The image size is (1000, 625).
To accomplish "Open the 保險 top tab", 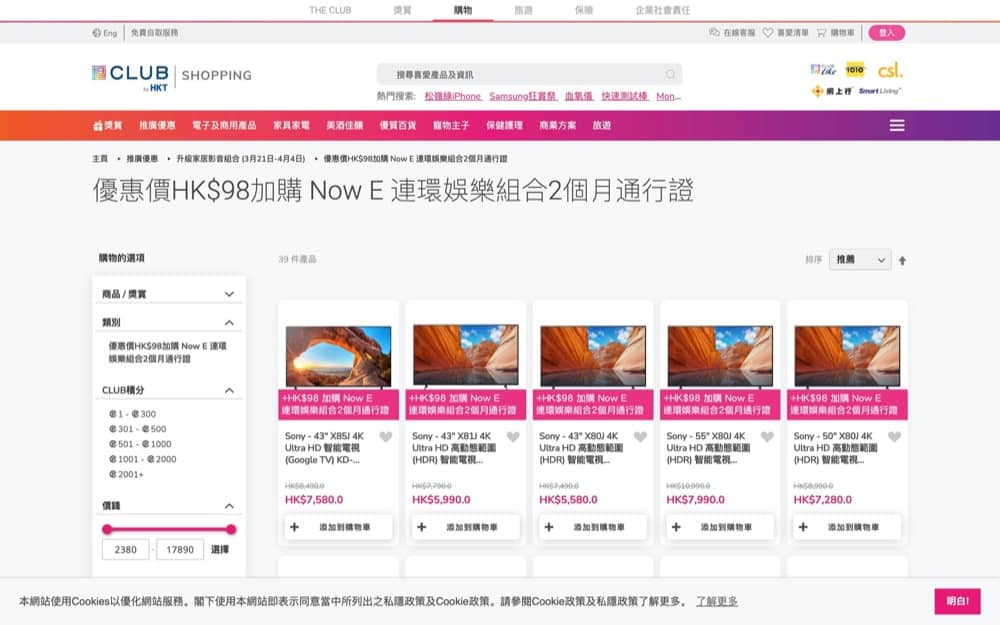I will click(x=584, y=10).
